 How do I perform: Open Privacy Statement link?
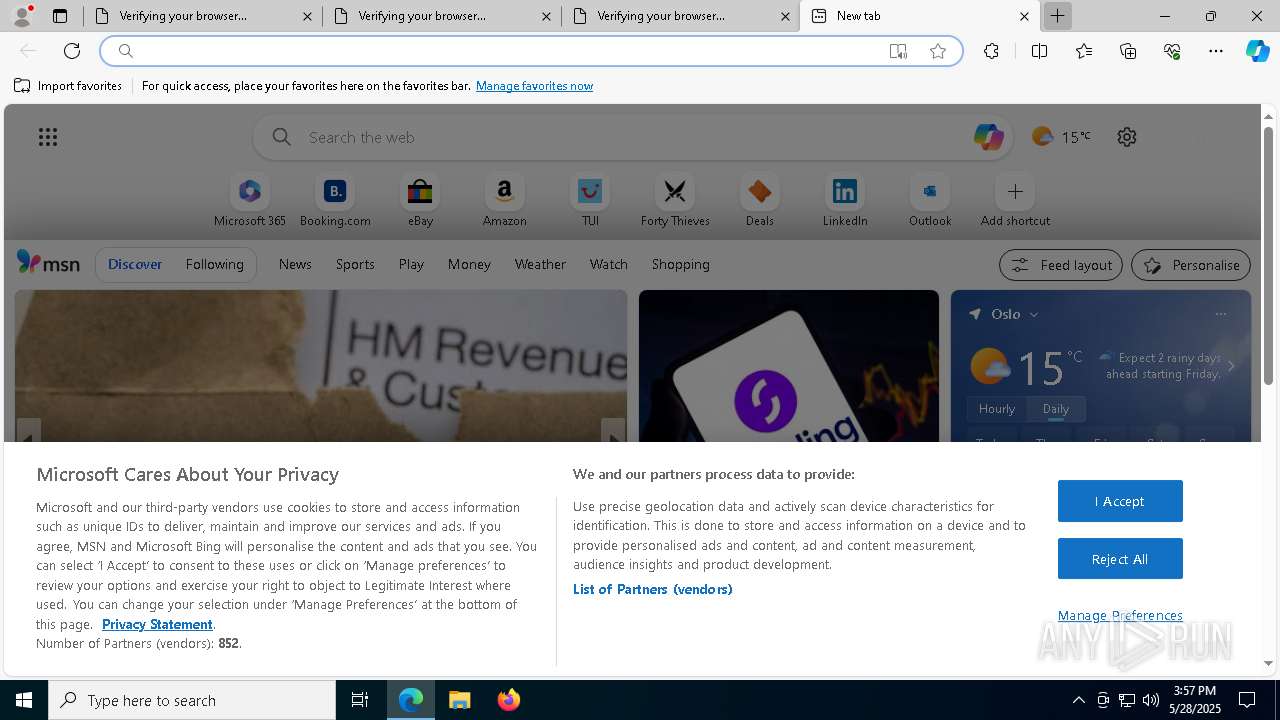tap(157, 624)
